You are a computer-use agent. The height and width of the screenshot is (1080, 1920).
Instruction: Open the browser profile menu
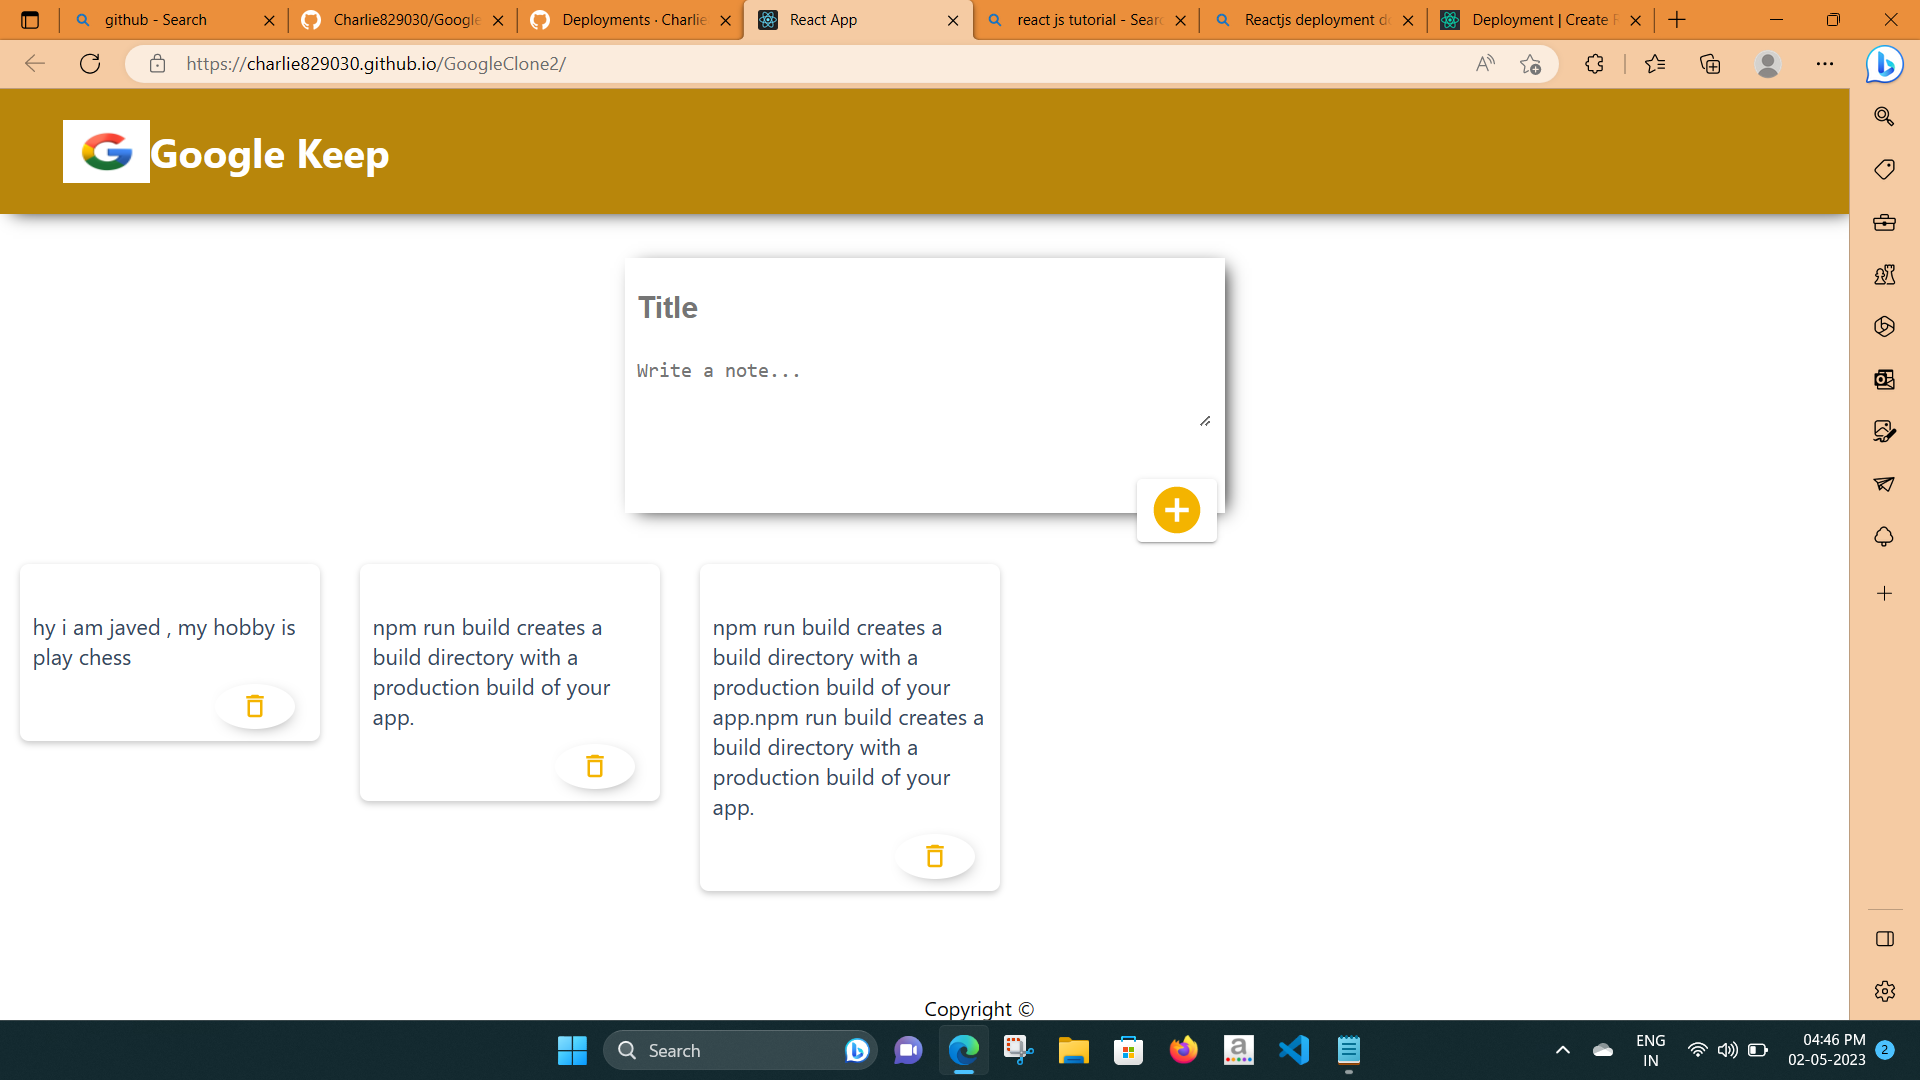tap(1767, 64)
